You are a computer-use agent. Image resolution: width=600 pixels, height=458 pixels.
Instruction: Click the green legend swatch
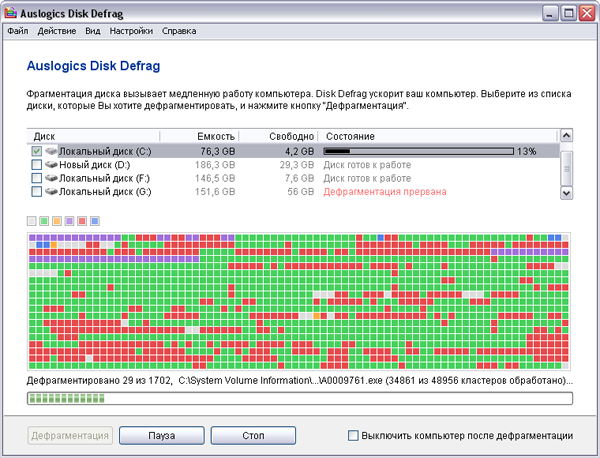coord(44,221)
